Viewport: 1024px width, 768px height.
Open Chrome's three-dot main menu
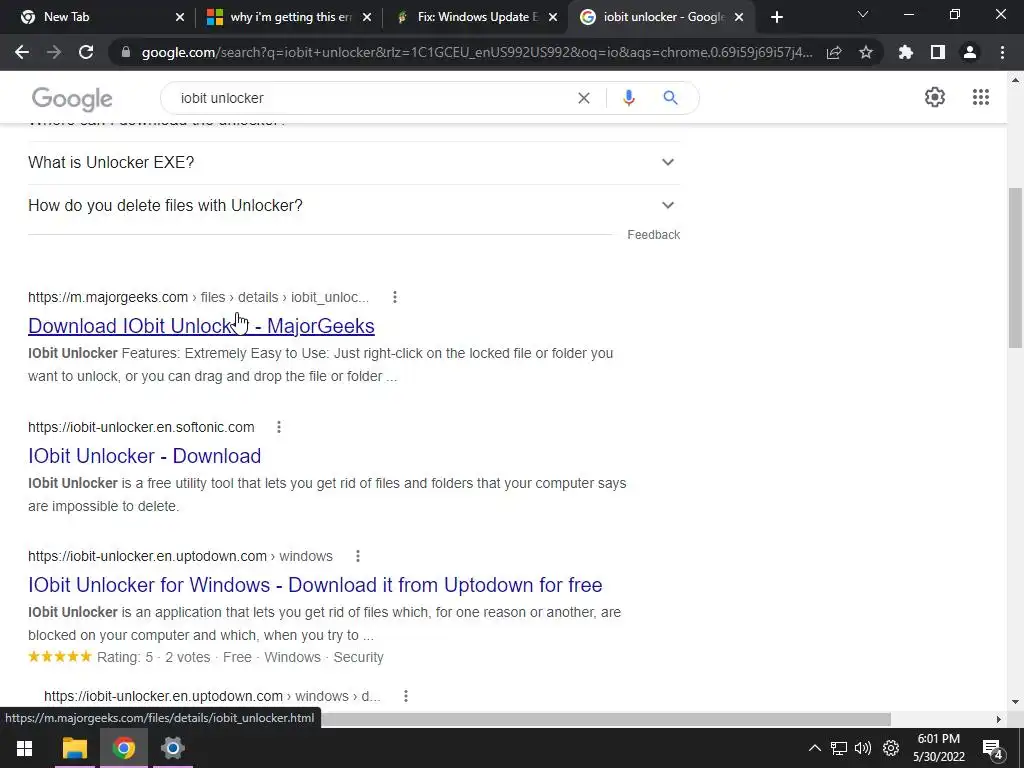pyautogui.click(x=1002, y=52)
